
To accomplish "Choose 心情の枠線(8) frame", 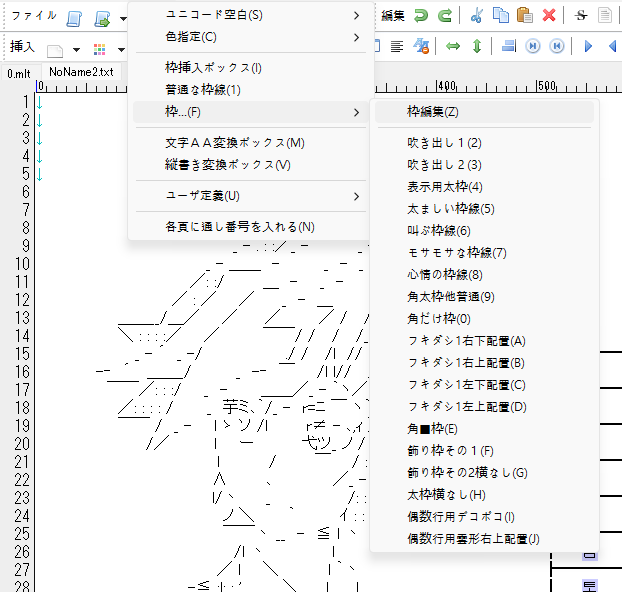I will 484,275.
